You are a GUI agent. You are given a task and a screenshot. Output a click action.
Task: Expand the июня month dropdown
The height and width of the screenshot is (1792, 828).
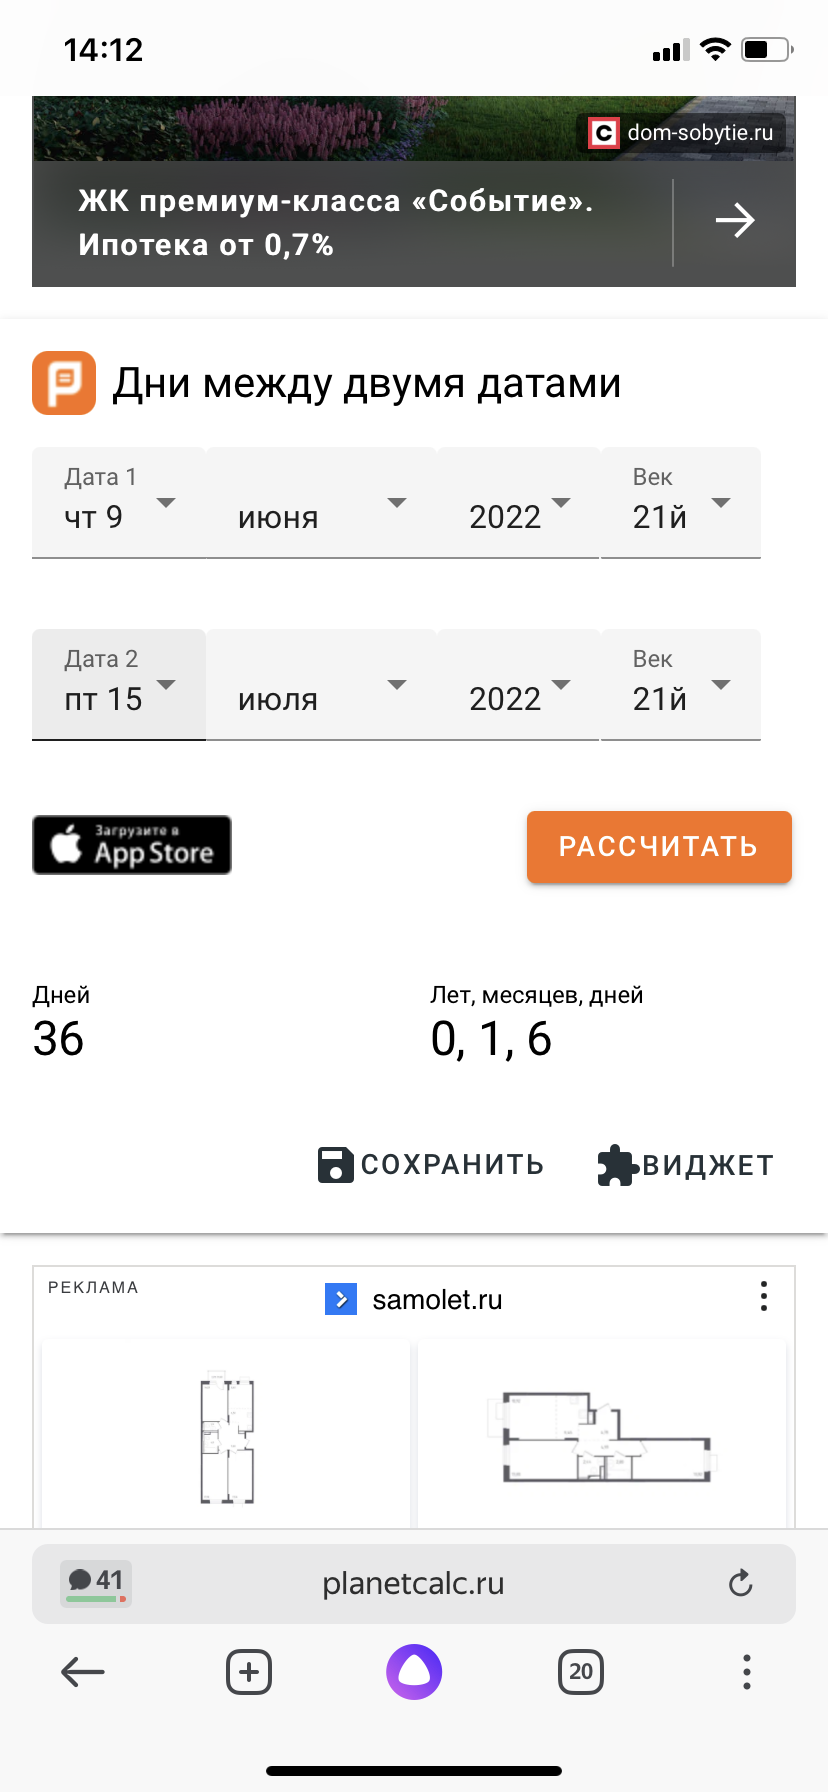point(321,503)
